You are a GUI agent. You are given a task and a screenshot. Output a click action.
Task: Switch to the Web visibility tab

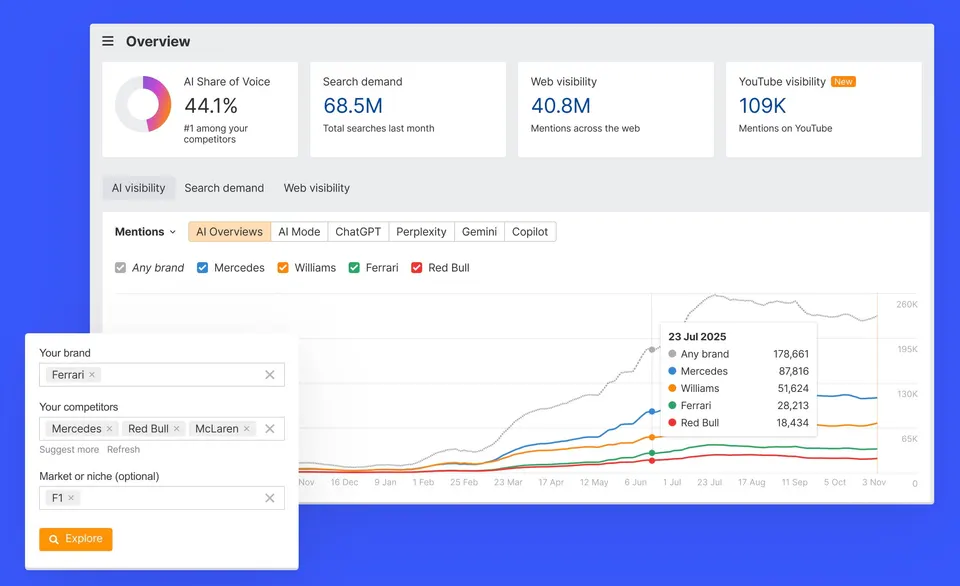[x=317, y=188]
